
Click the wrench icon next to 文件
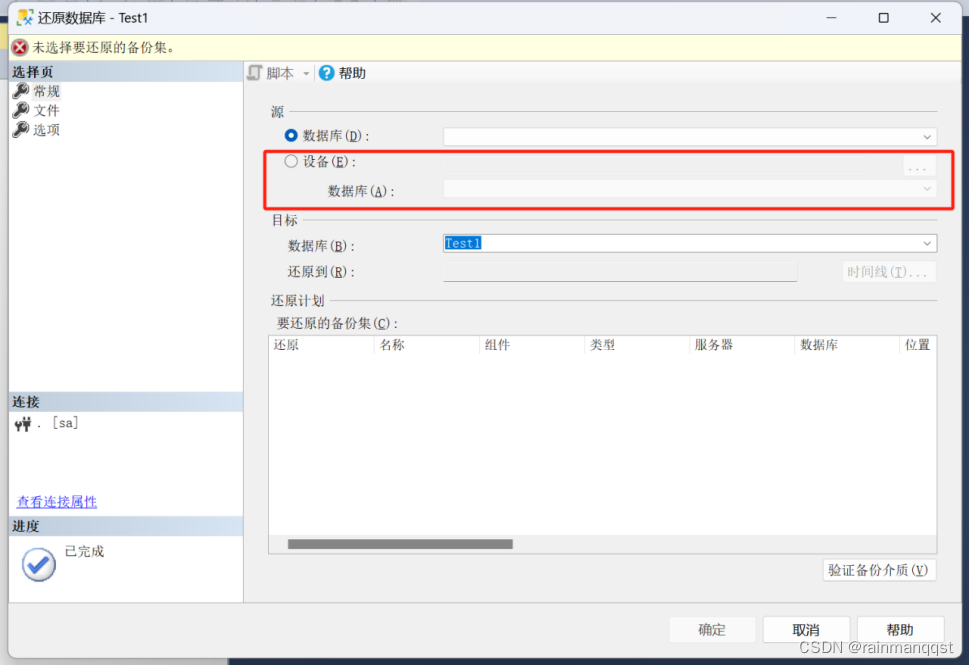[21, 110]
